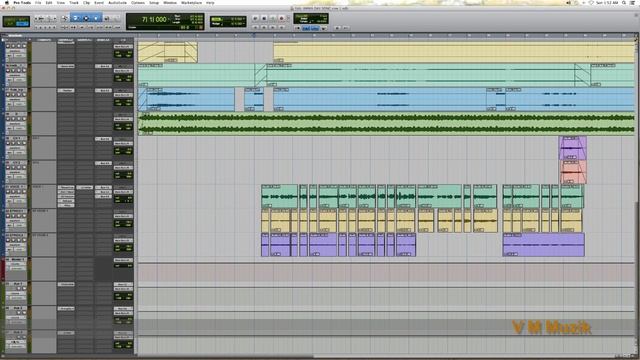Viewport: 640px width, 360px height.
Task: Click the Go to End transport button
Action: 282,27
